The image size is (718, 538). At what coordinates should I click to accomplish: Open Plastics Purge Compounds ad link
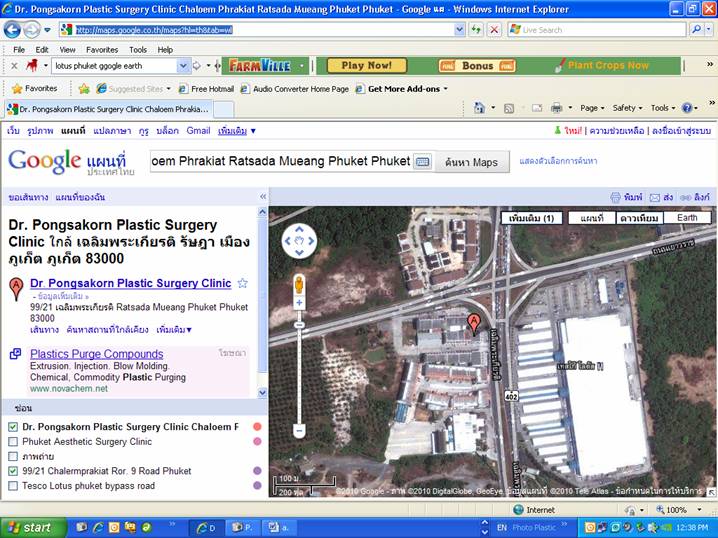point(97,354)
